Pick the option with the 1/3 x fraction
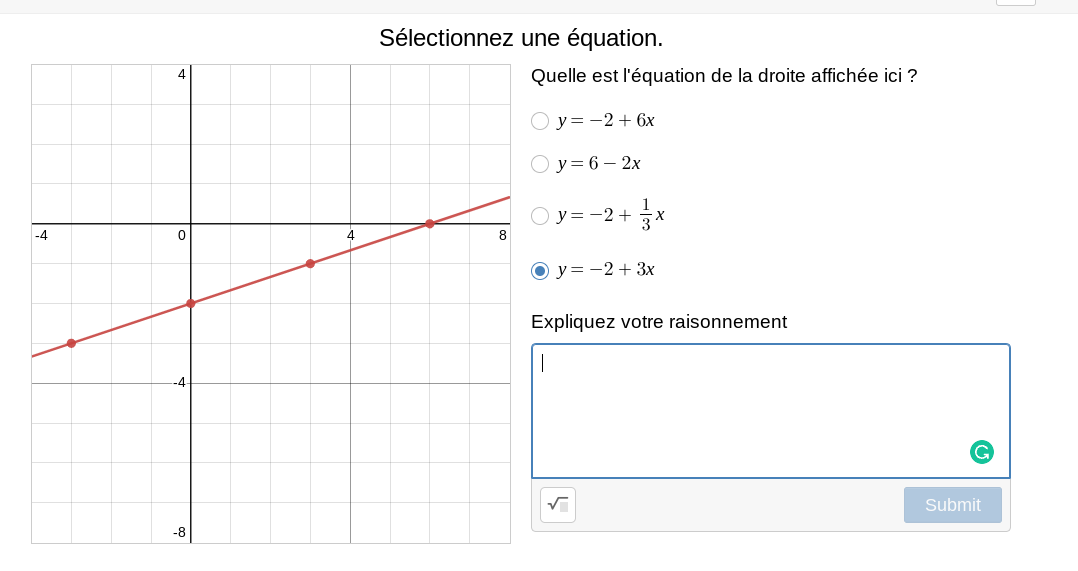Image resolution: width=1078 pixels, height=571 pixels. point(540,216)
